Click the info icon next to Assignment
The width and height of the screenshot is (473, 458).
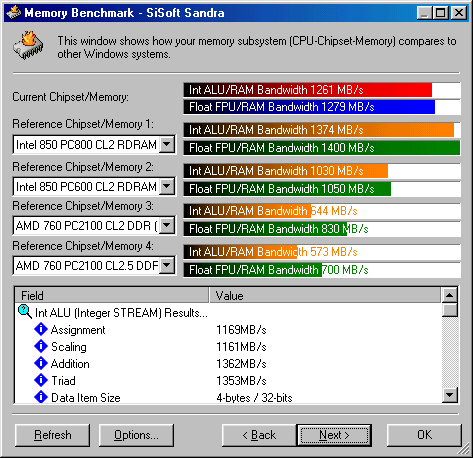[41, 329]
